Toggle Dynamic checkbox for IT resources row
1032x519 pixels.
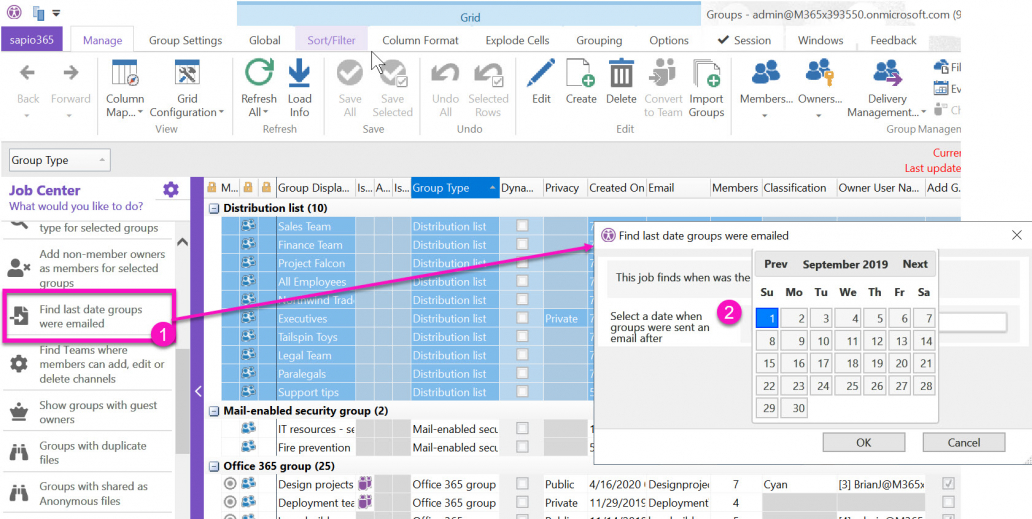pyautogui.click(x=522, y=429)
